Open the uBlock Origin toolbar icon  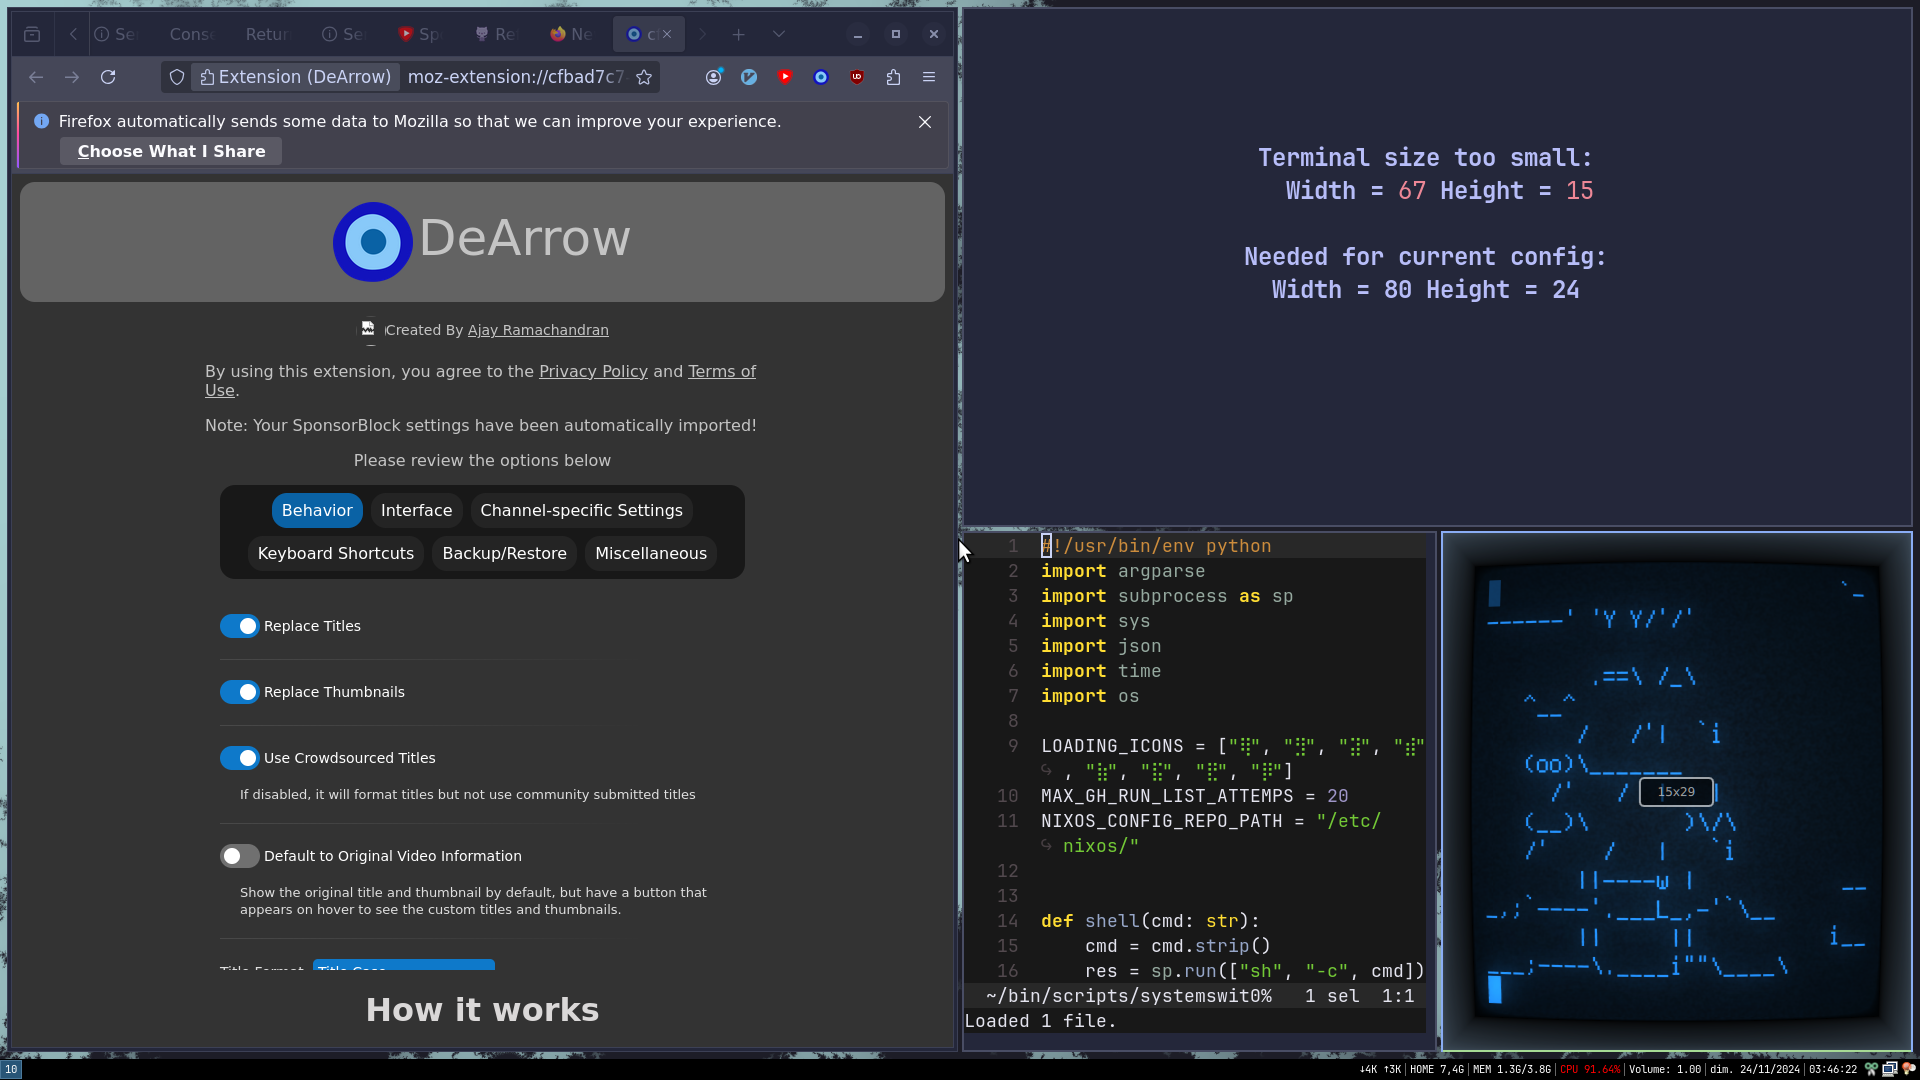pos(857,77)
